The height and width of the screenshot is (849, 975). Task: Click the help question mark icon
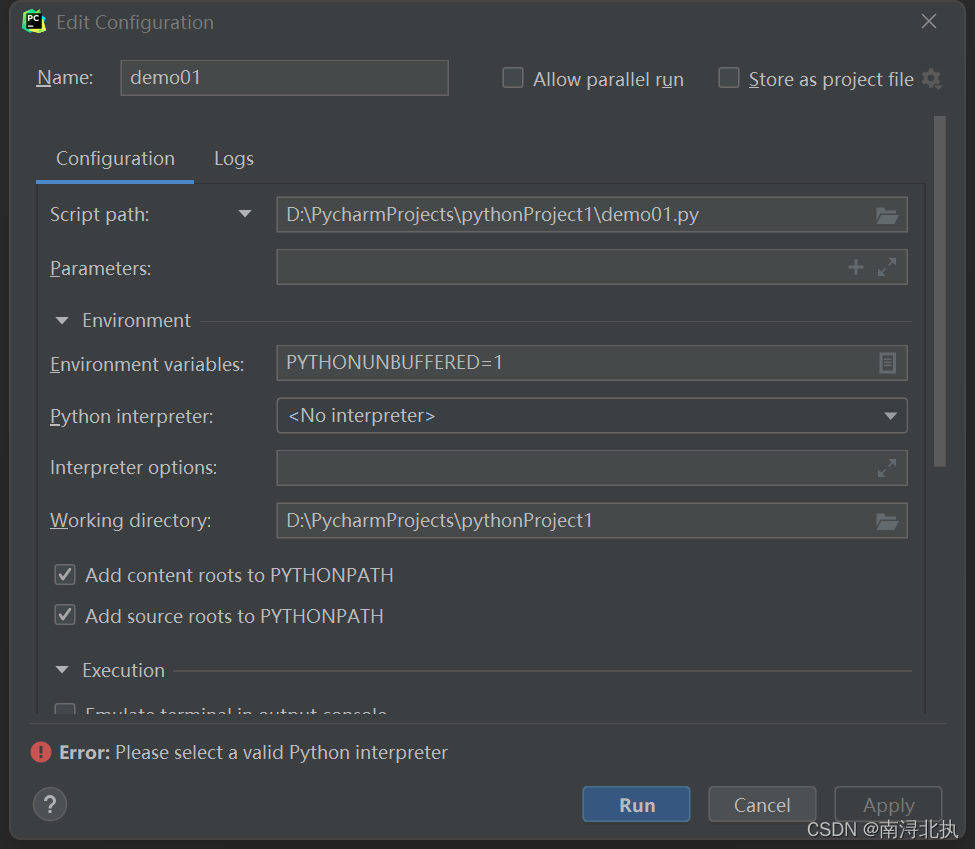point(50,804)
